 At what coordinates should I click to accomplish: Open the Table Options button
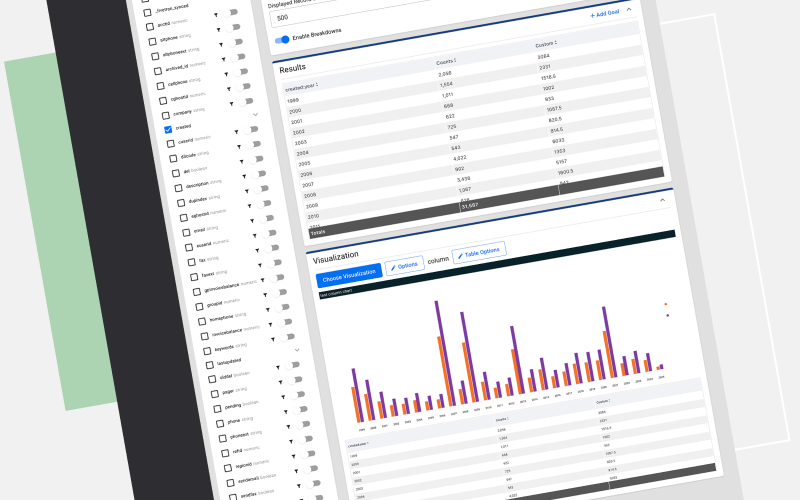point(479,253)
